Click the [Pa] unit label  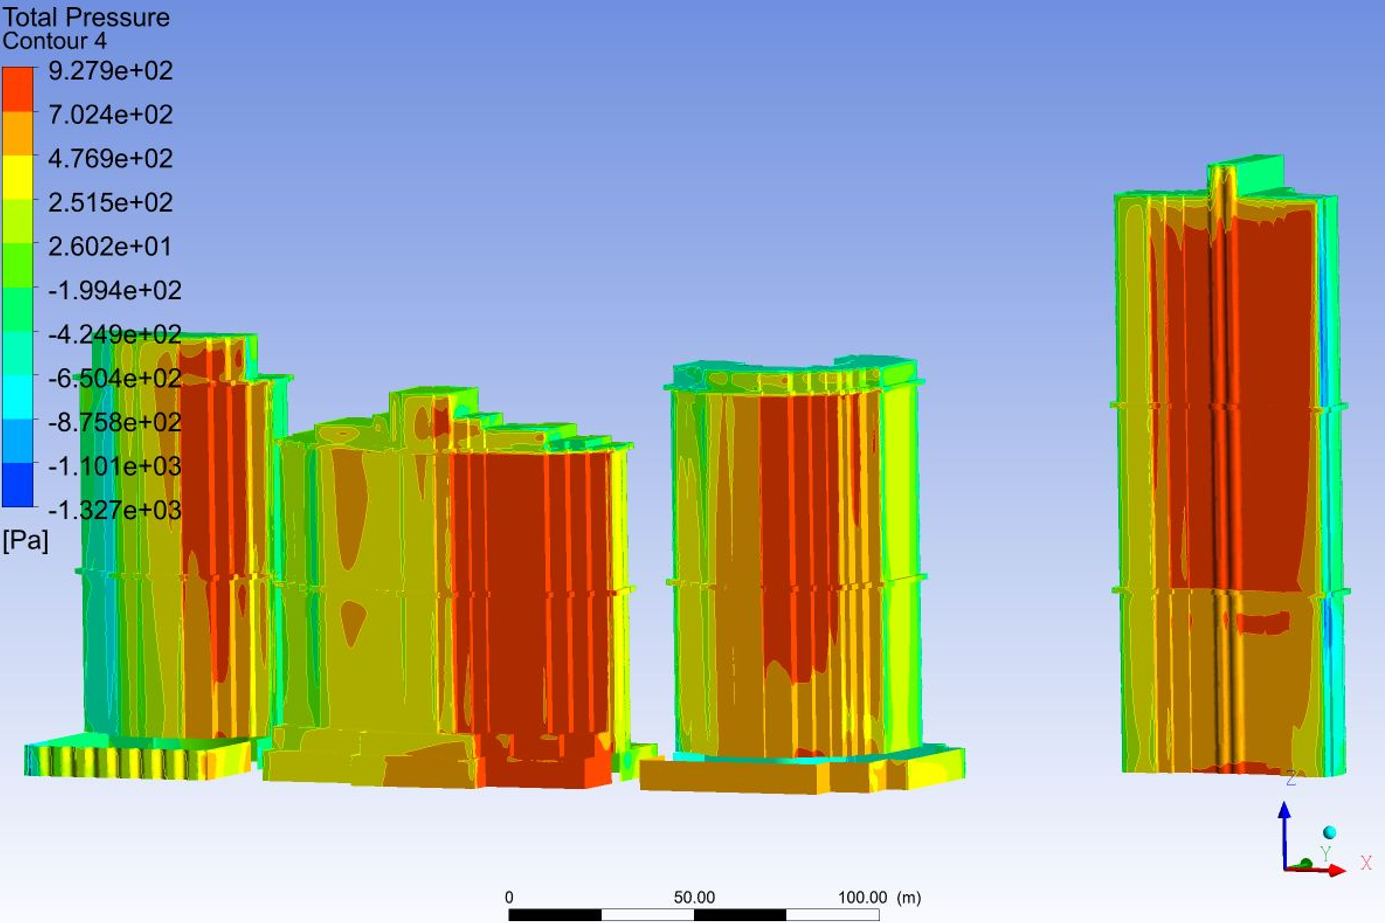click(25, 541)
